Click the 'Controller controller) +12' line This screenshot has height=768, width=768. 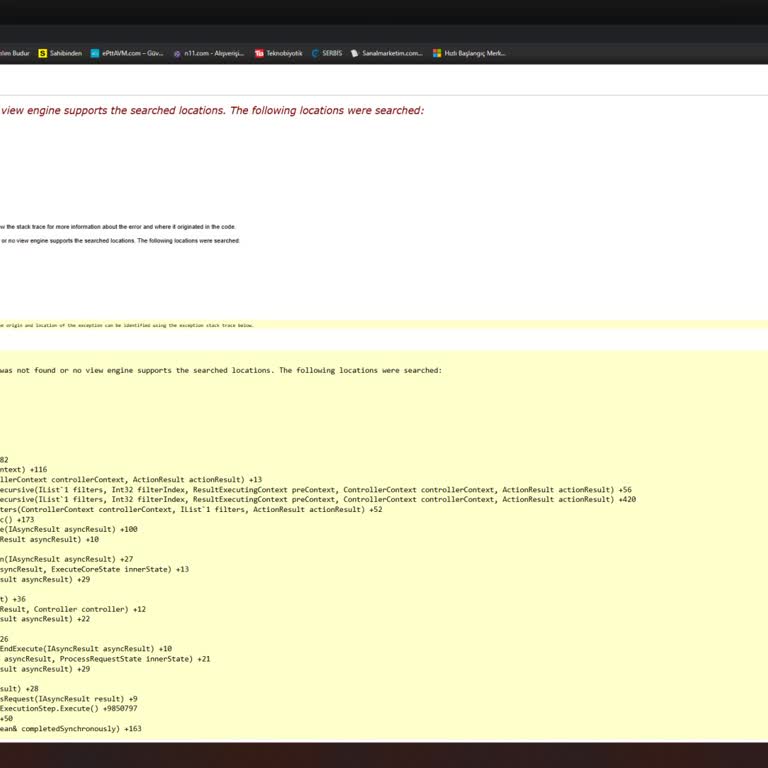73,609
